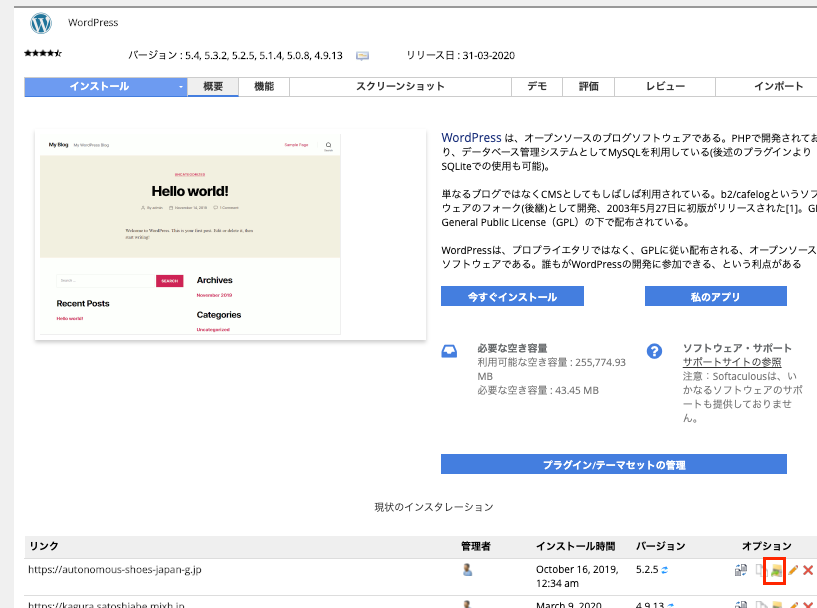Click the blue WordPress link in description

coord(471,138)
